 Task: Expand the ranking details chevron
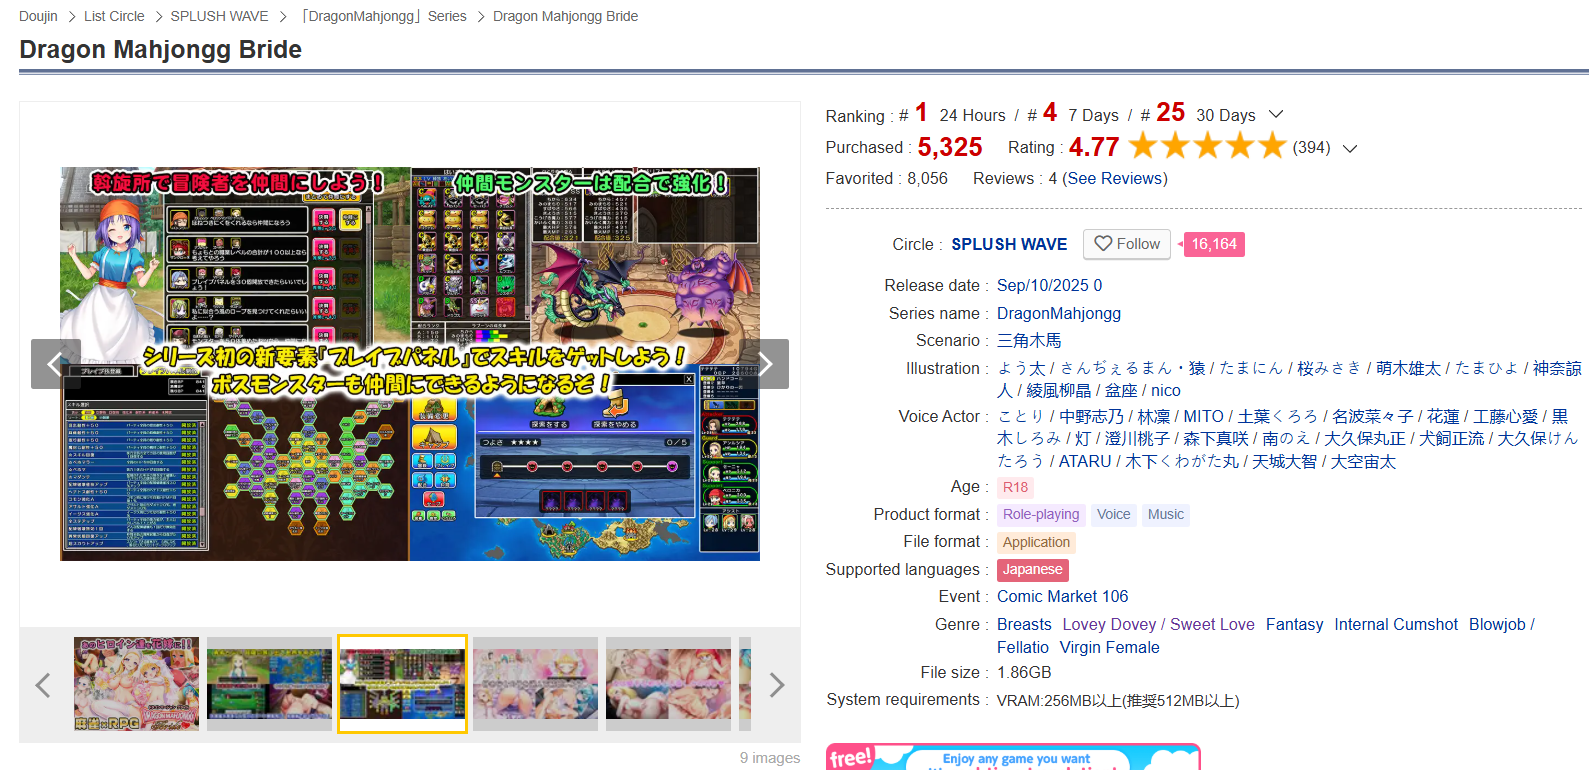pyautogui.click(x=1276, y=115)
